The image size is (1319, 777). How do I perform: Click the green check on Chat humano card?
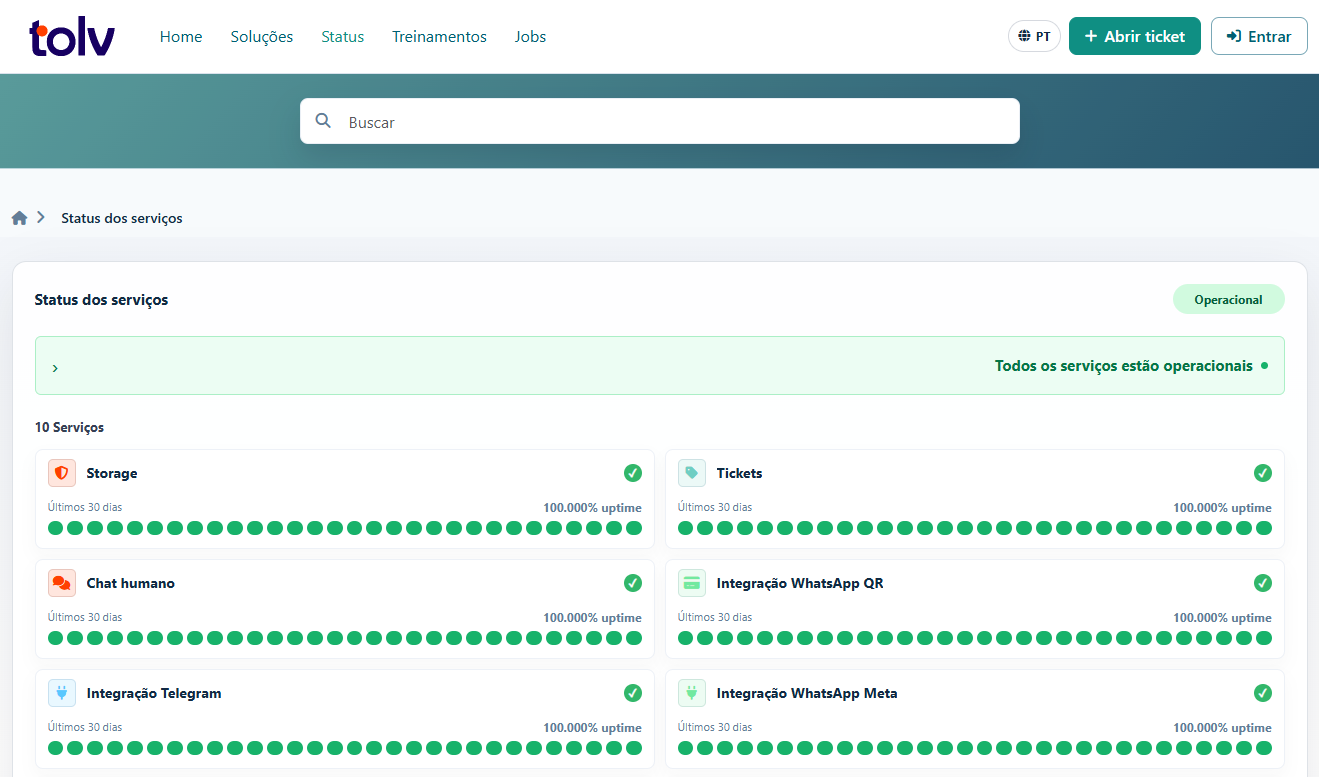click(633, 583)
